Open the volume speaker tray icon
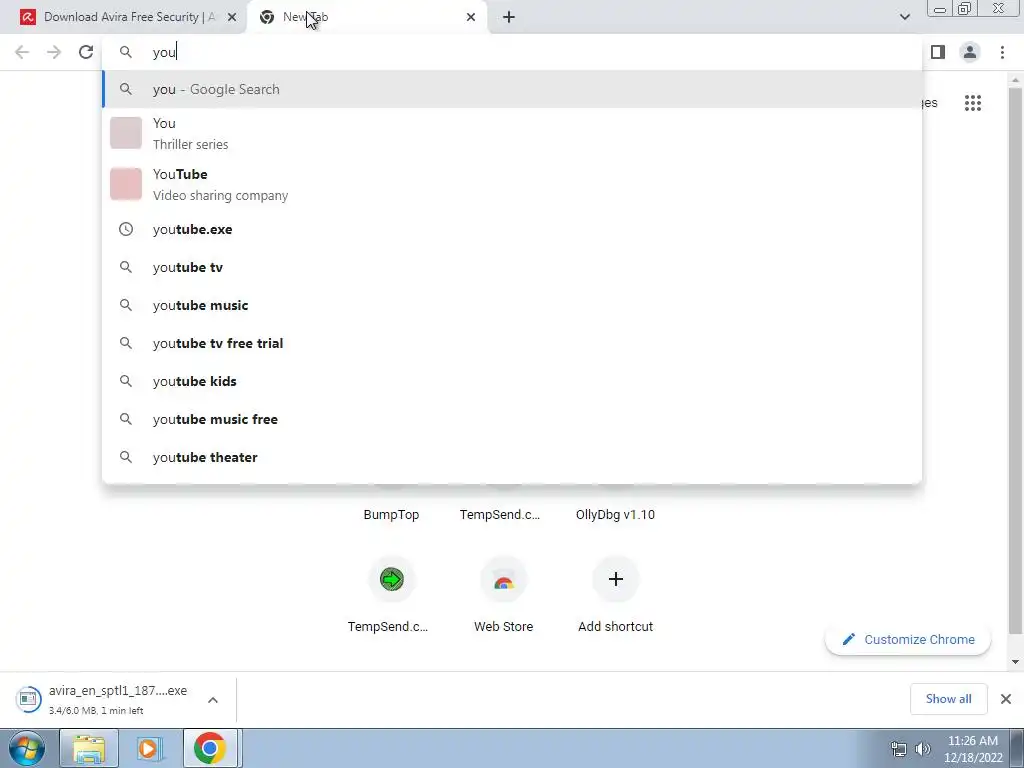This screenshot has width=1024, height=768. [923, 749]
